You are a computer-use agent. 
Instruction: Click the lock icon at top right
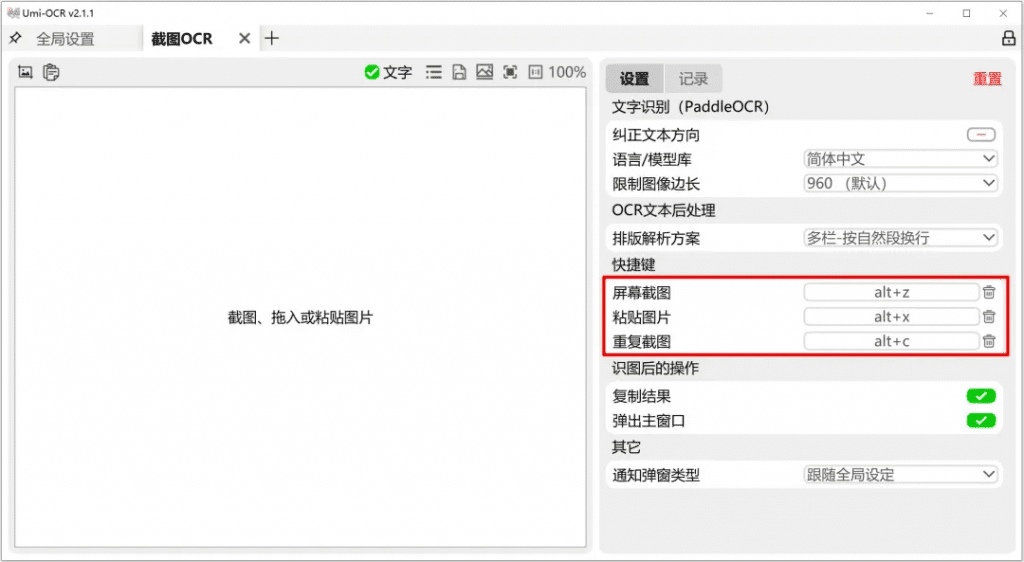pos(1008,39)
